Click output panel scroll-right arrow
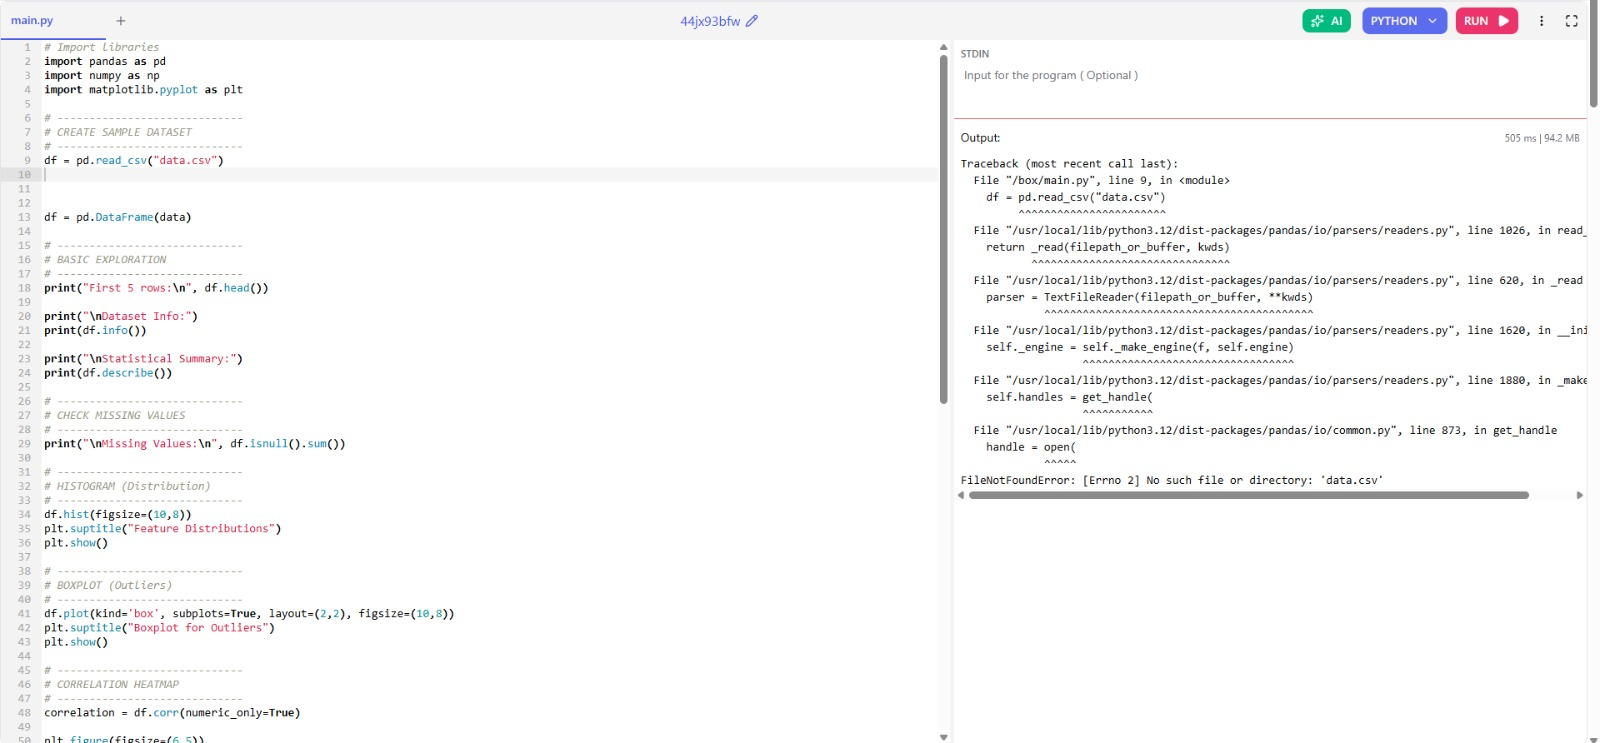The width and height of the screenshot is (1600, 743). click(1580, 495)
